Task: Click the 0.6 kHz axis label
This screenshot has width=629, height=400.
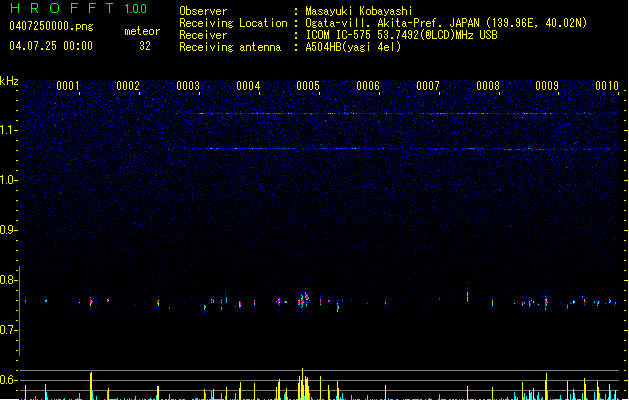Action: 8,380
